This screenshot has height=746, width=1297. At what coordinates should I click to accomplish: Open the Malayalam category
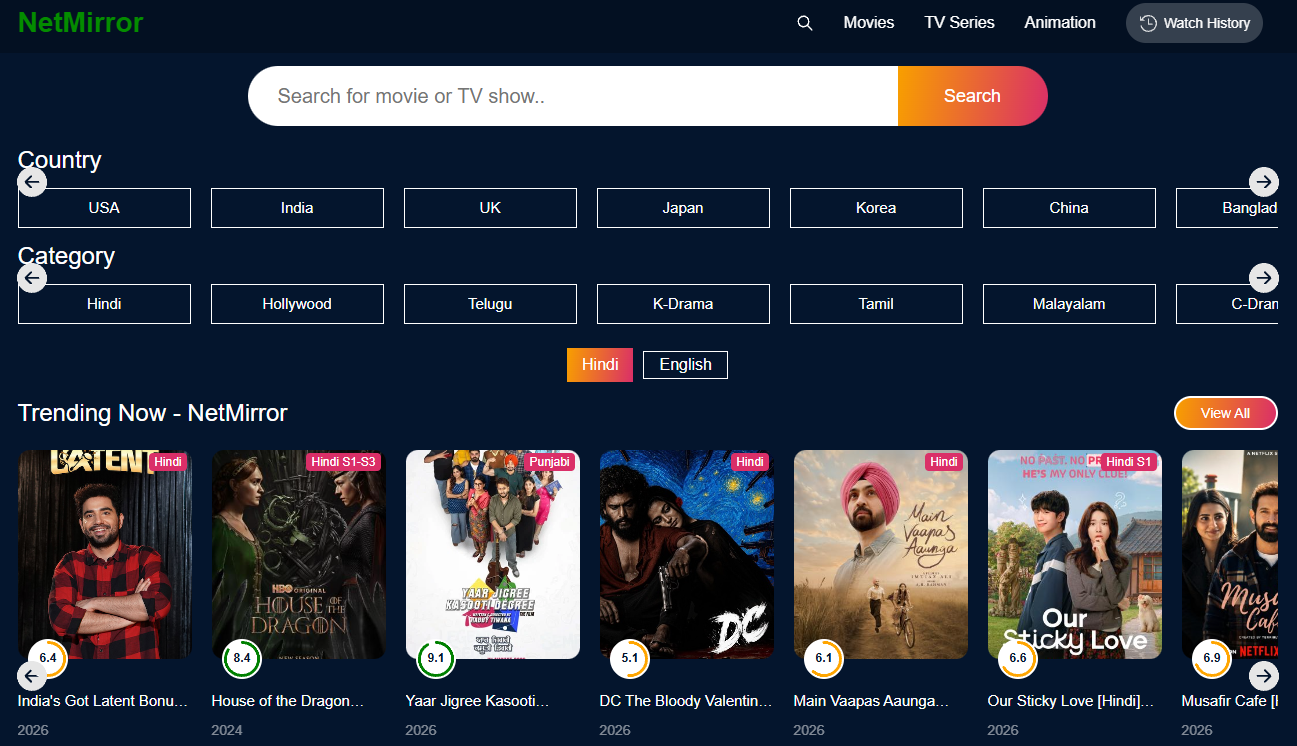[1069, 304]
